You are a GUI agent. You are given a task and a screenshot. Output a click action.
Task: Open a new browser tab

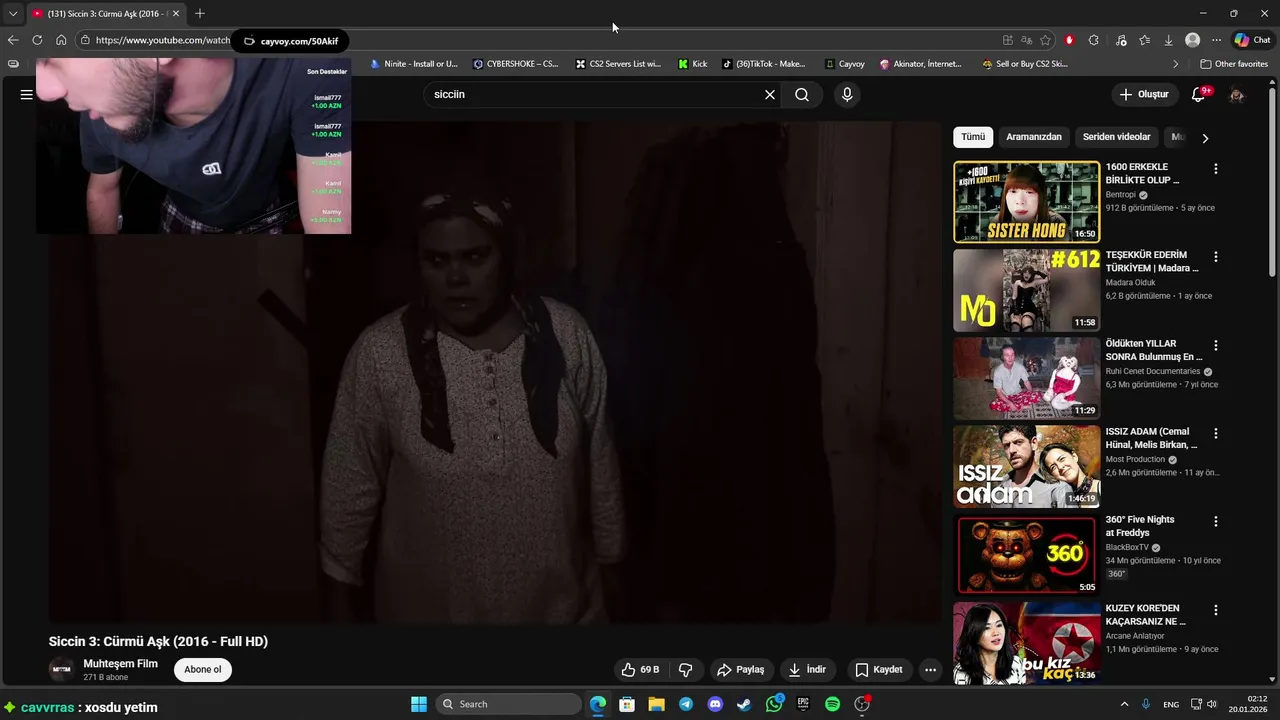point(200,13)
